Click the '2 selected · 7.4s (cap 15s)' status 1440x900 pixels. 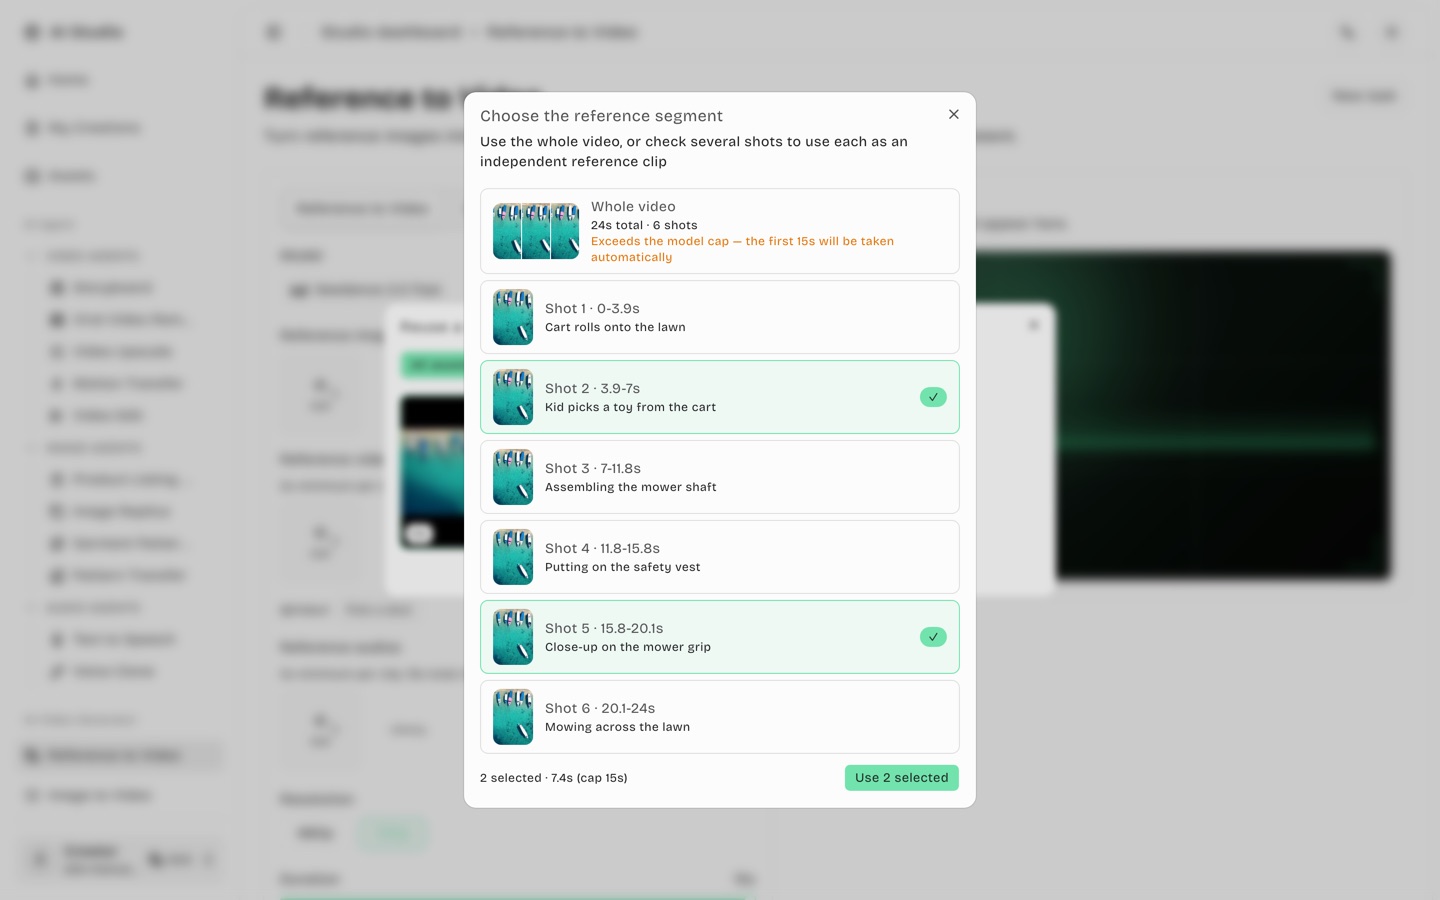tap(554, 778)
